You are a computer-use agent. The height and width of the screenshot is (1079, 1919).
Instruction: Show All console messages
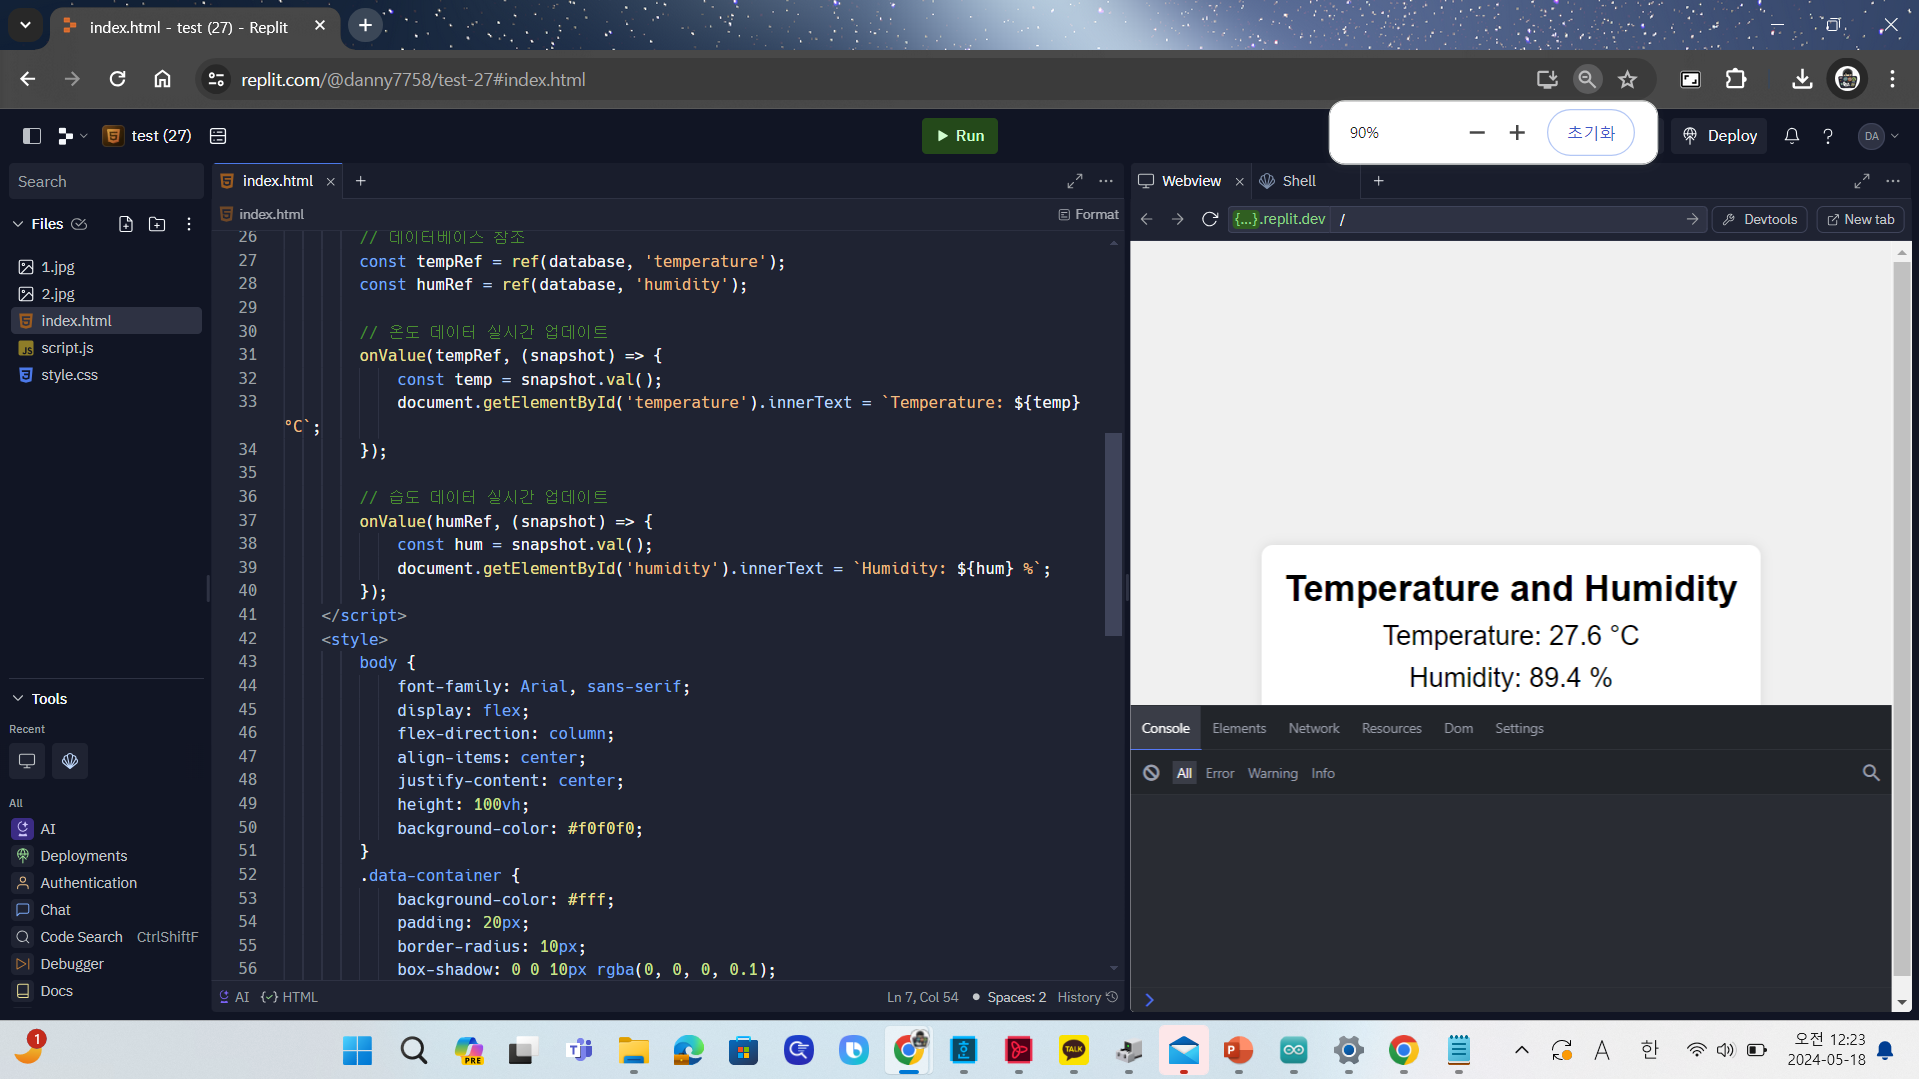(x=1184, y=773)
